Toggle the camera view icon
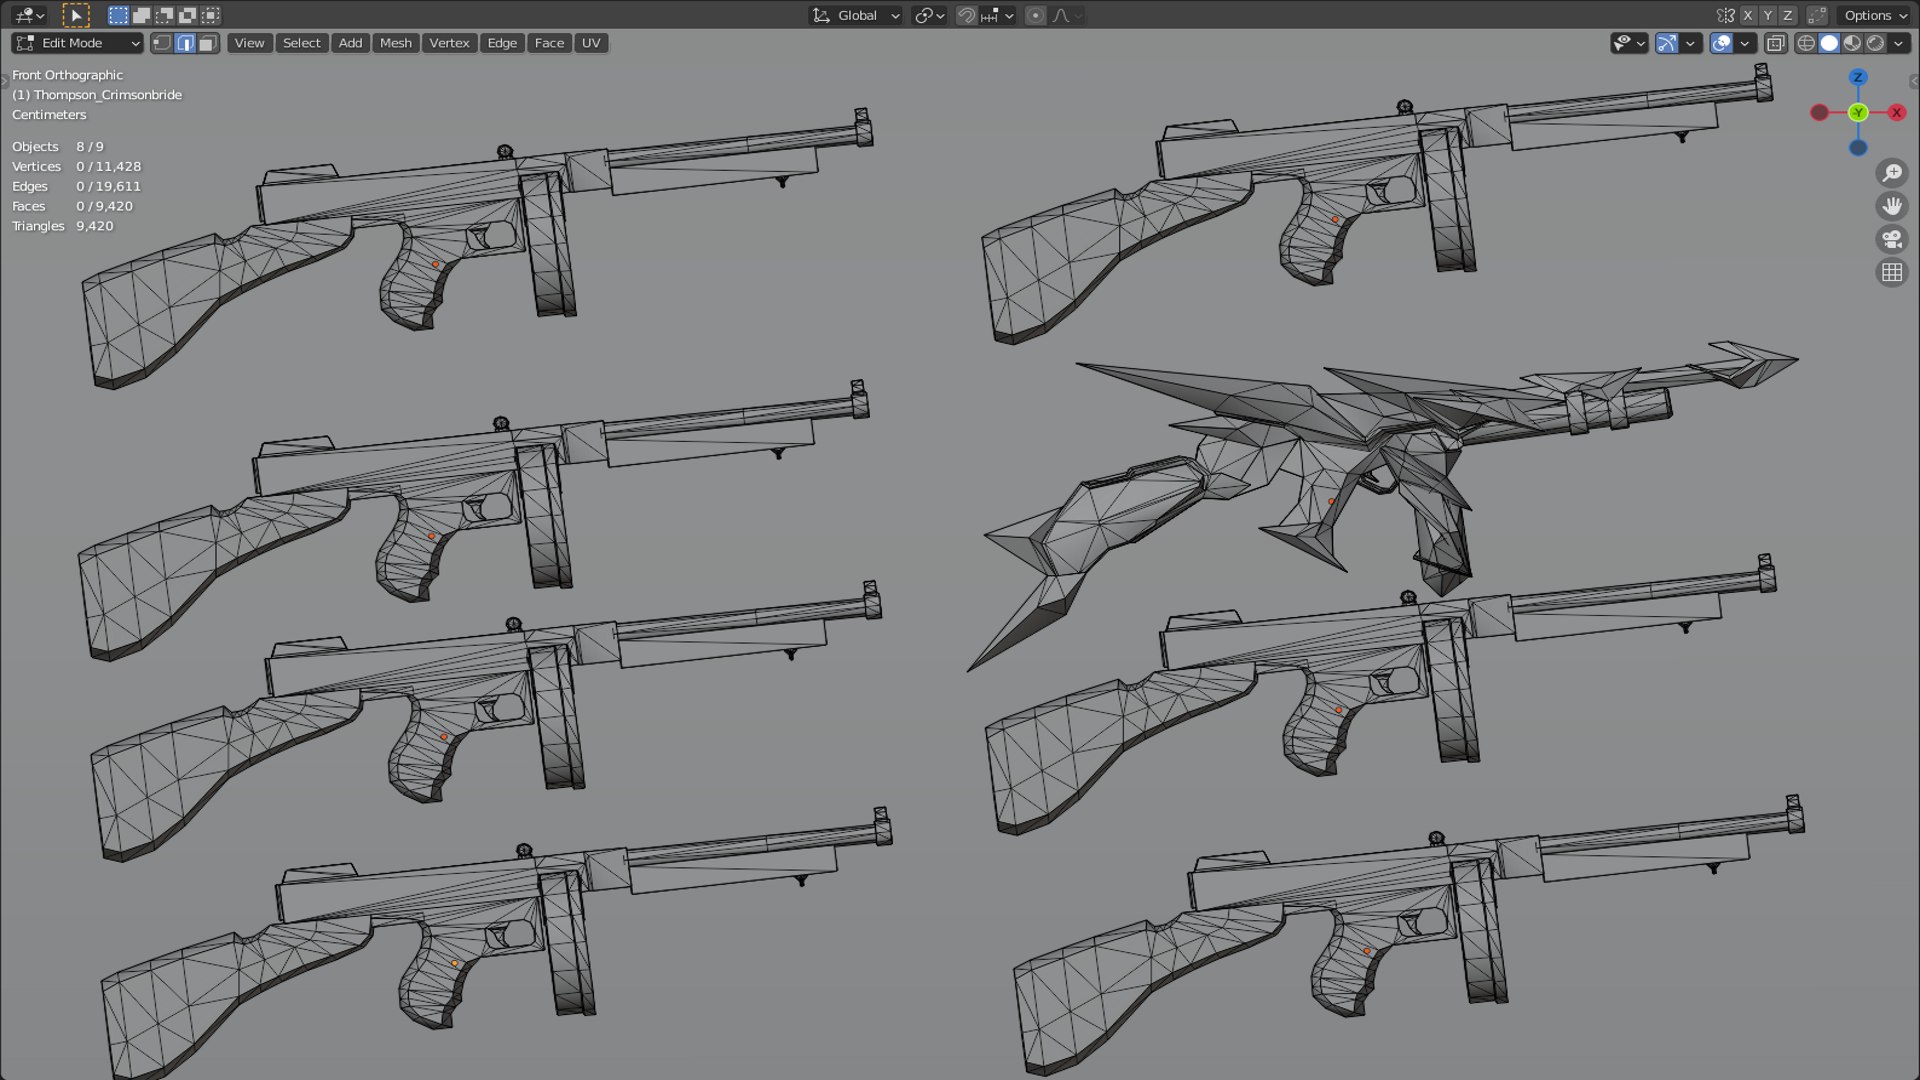 [1892, 239]
